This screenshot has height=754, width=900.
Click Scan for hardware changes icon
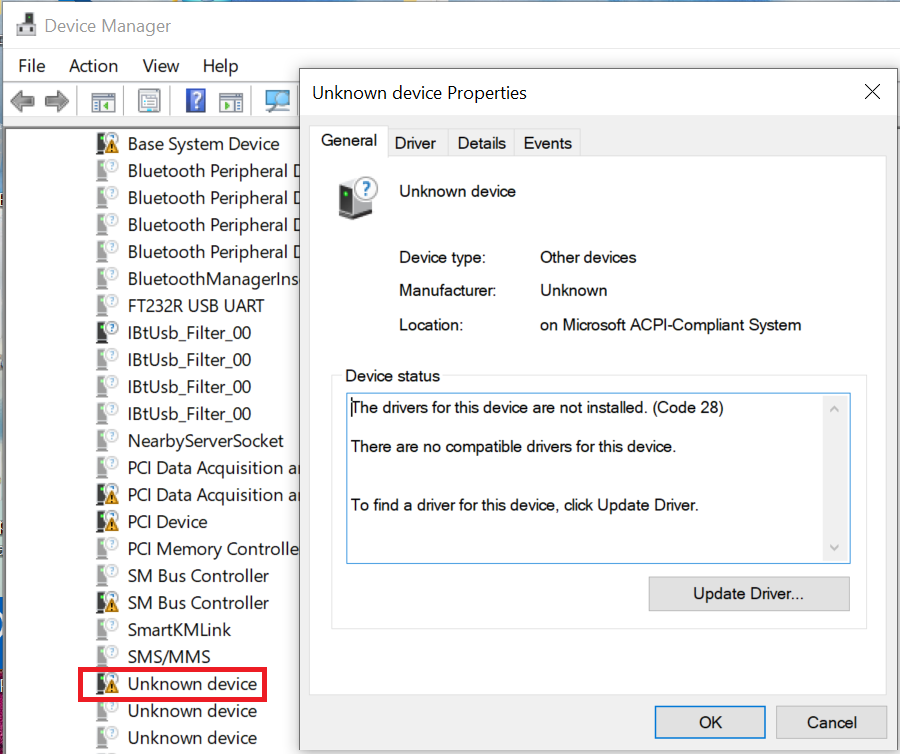coord(278,102)
